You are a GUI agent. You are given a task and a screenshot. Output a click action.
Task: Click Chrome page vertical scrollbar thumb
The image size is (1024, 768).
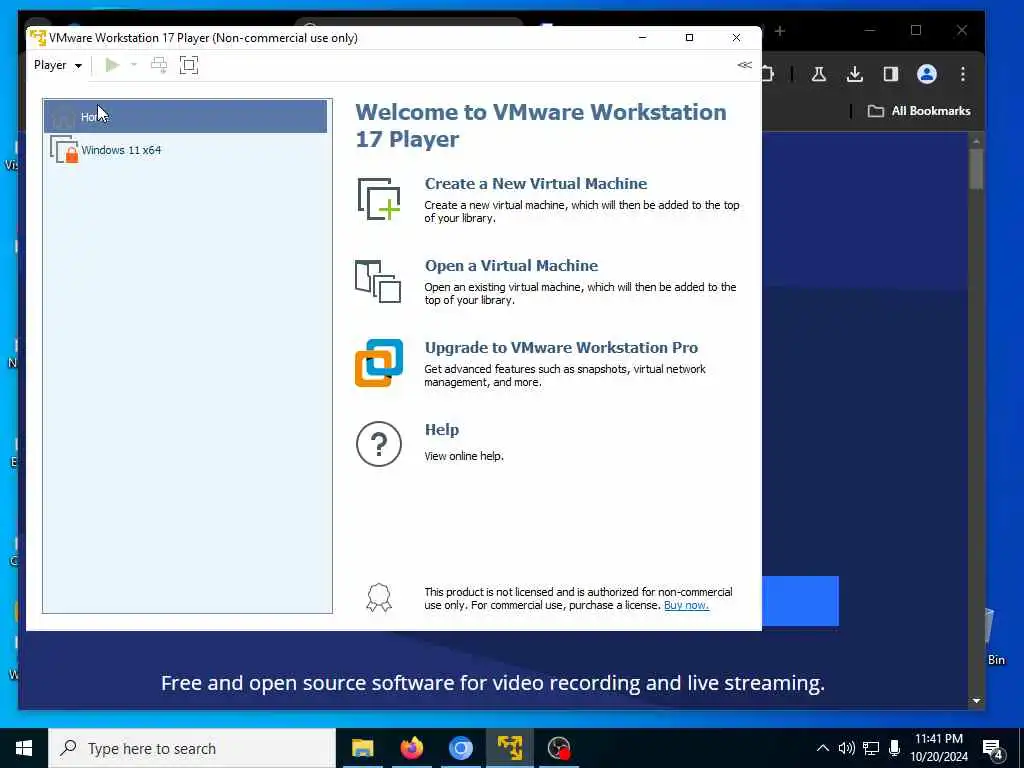(976, 168)
